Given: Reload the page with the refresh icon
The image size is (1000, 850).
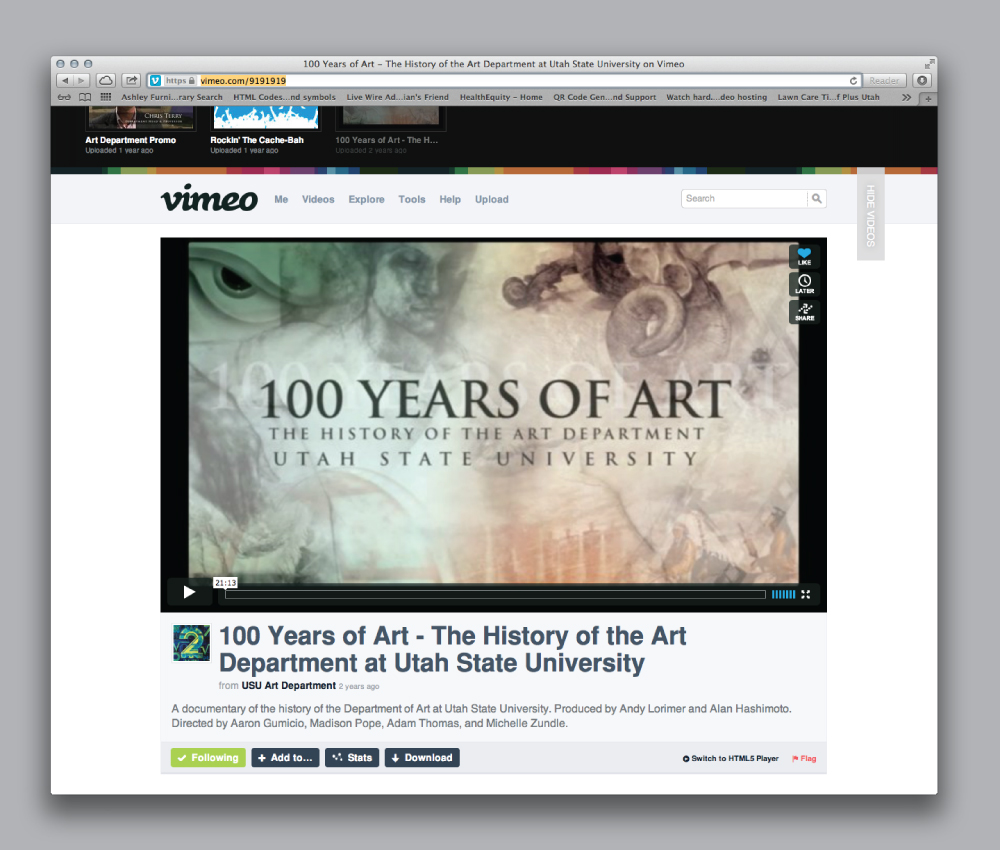Looking at the screenshot, I should 853,81.
